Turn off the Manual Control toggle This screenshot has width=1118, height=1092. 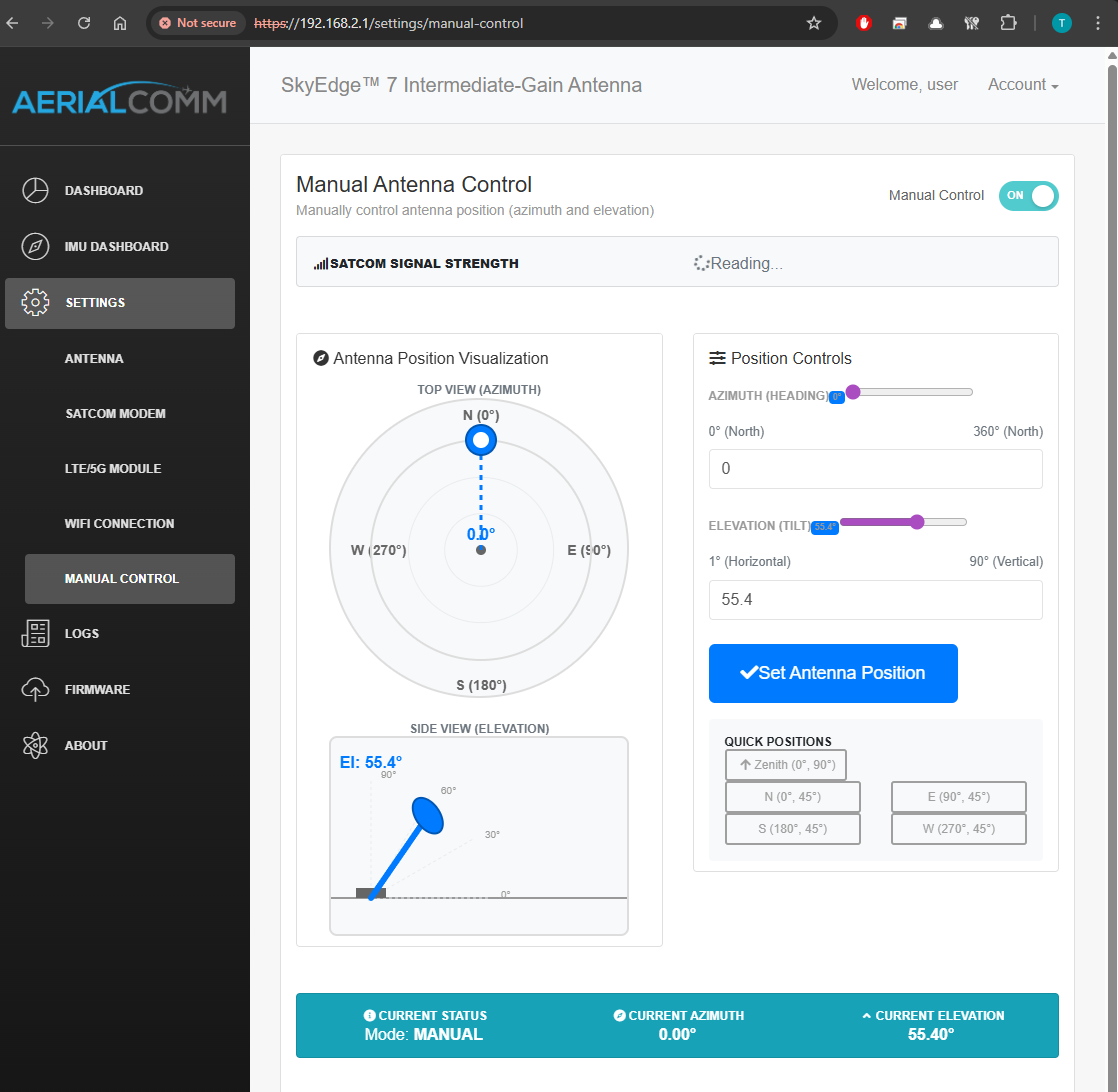[x=1028, y=195]
